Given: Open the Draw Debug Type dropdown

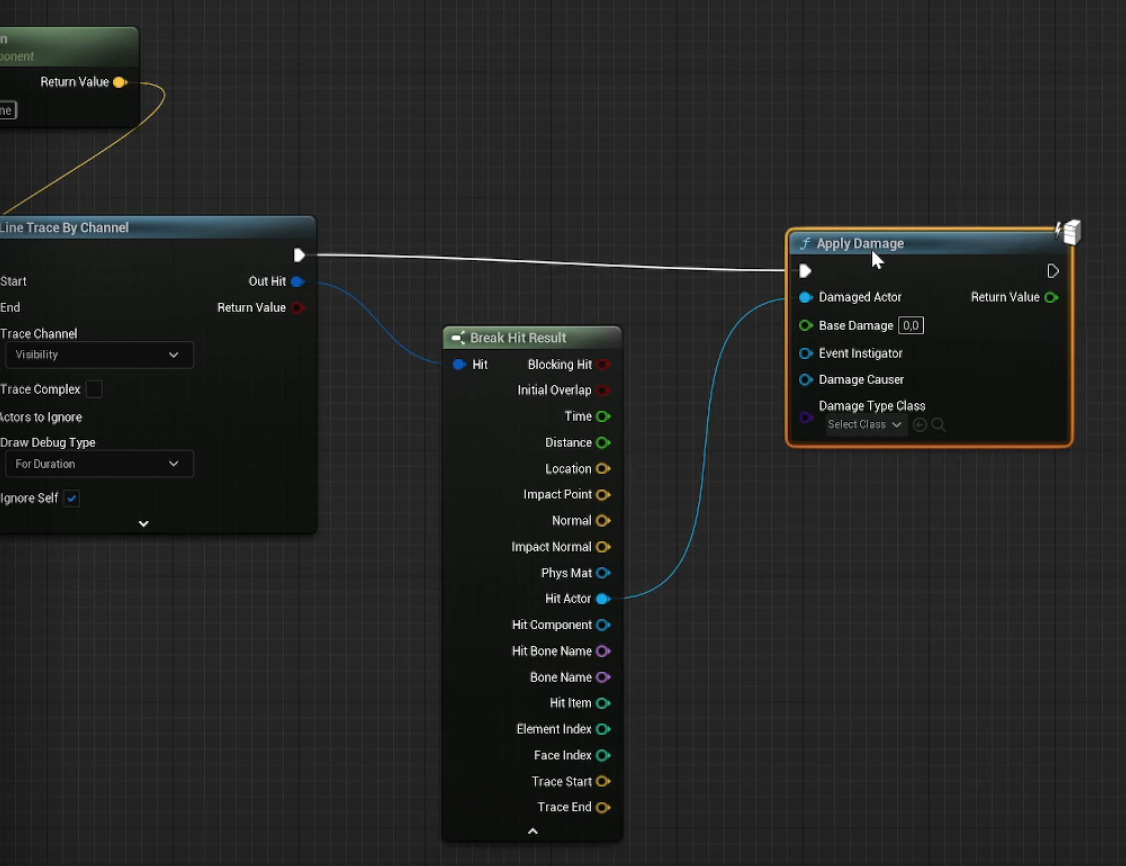Looking at the screenshot, I should 98,464.
